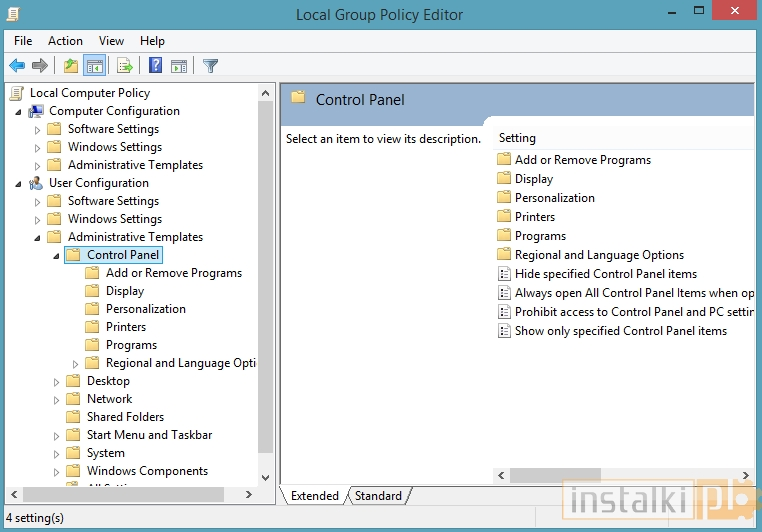Select Software Settings under User Configuration
The image size is (762, 532).
pyautogui.click(x=113, y=201)
